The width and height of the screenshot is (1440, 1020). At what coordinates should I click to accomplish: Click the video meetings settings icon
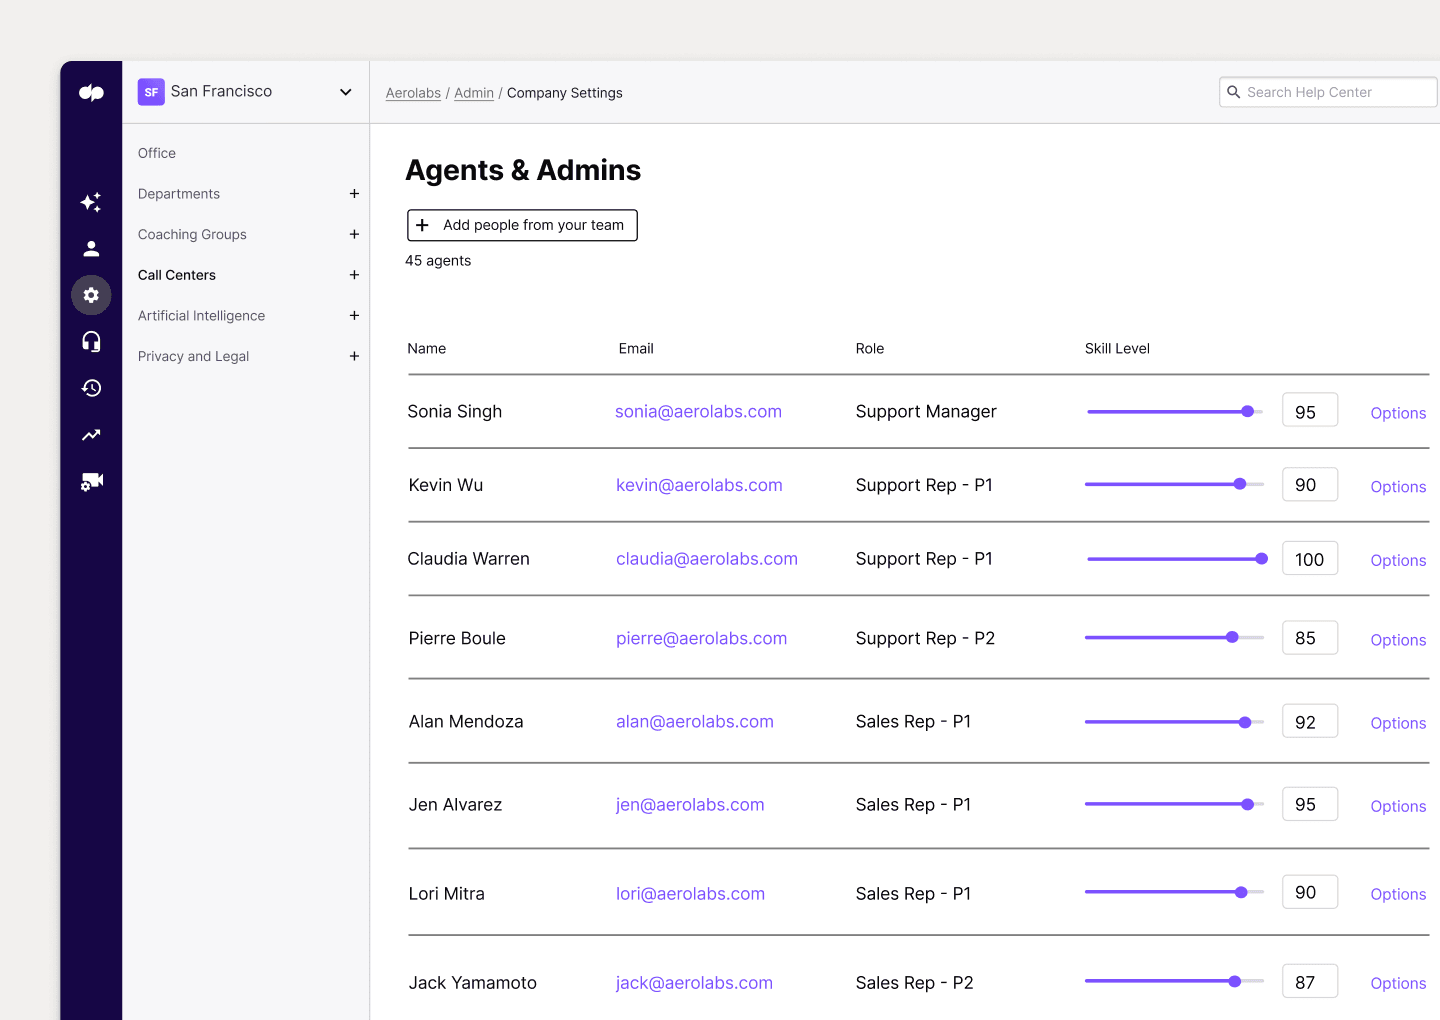click(91, 481)
